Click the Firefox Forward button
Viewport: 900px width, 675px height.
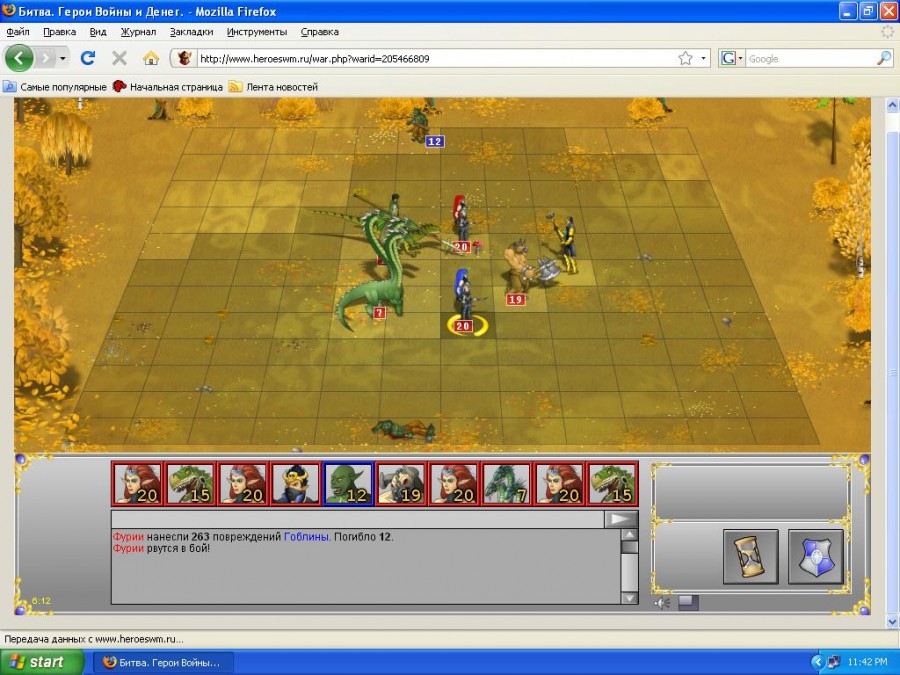point(45,58)
